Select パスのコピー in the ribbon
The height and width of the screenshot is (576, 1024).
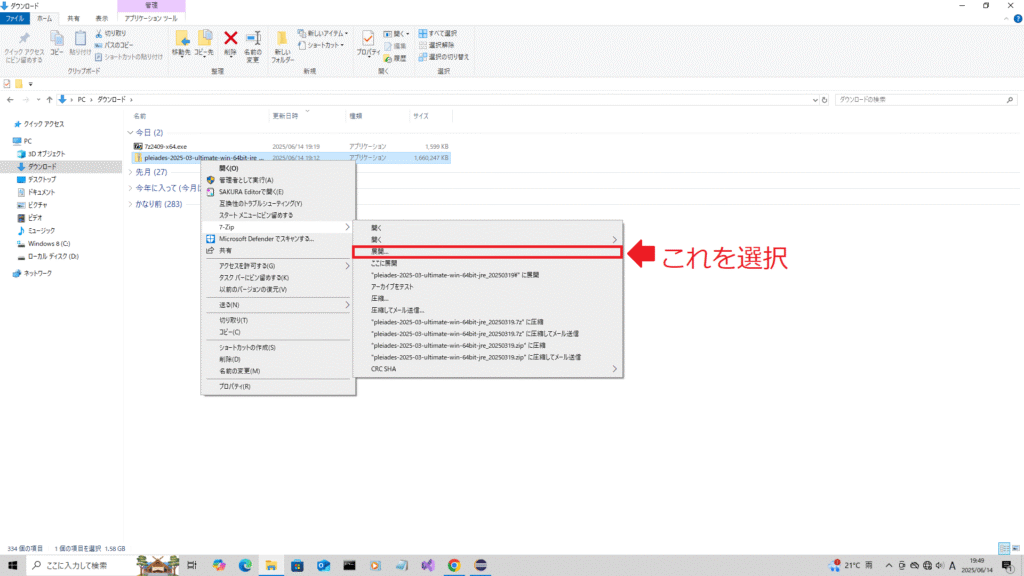tap(114, 45)
